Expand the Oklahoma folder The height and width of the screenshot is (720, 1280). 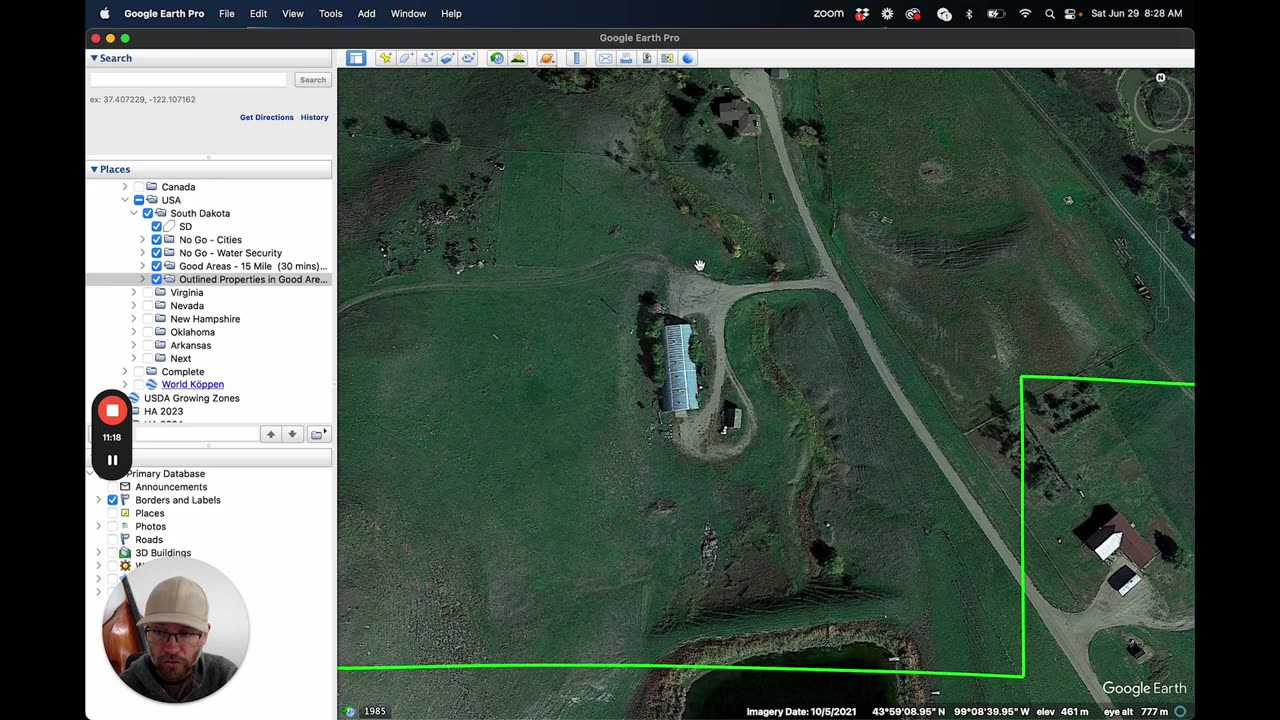click(x=134, y=332)
